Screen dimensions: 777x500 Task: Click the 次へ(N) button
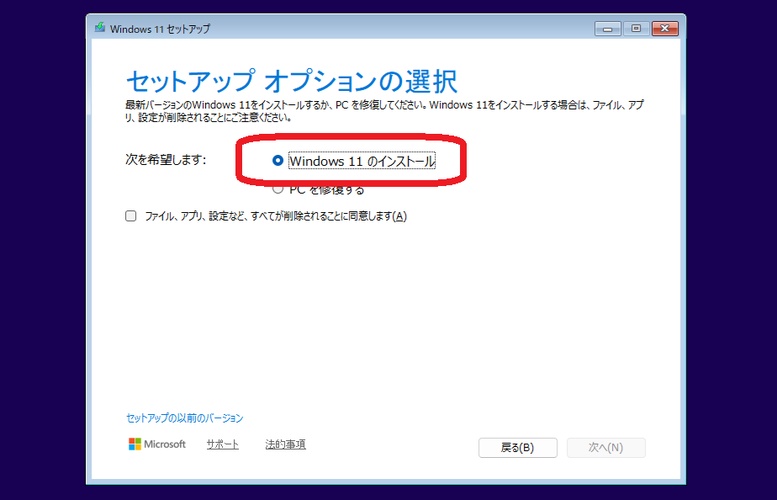606,447
